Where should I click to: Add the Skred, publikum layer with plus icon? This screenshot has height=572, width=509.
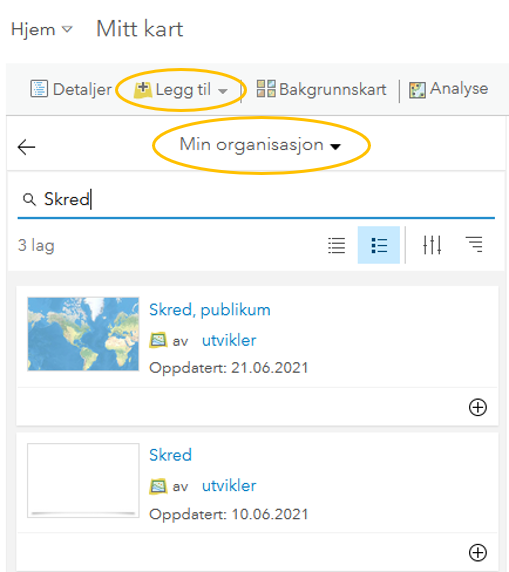[x=478, y=407]
